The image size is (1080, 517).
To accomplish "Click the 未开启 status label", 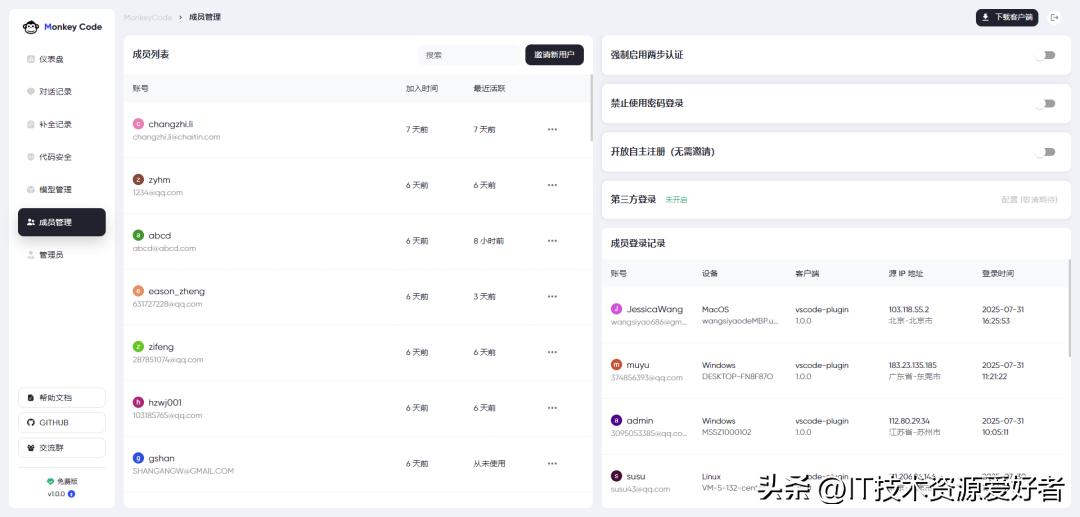I will pos(676,200).
